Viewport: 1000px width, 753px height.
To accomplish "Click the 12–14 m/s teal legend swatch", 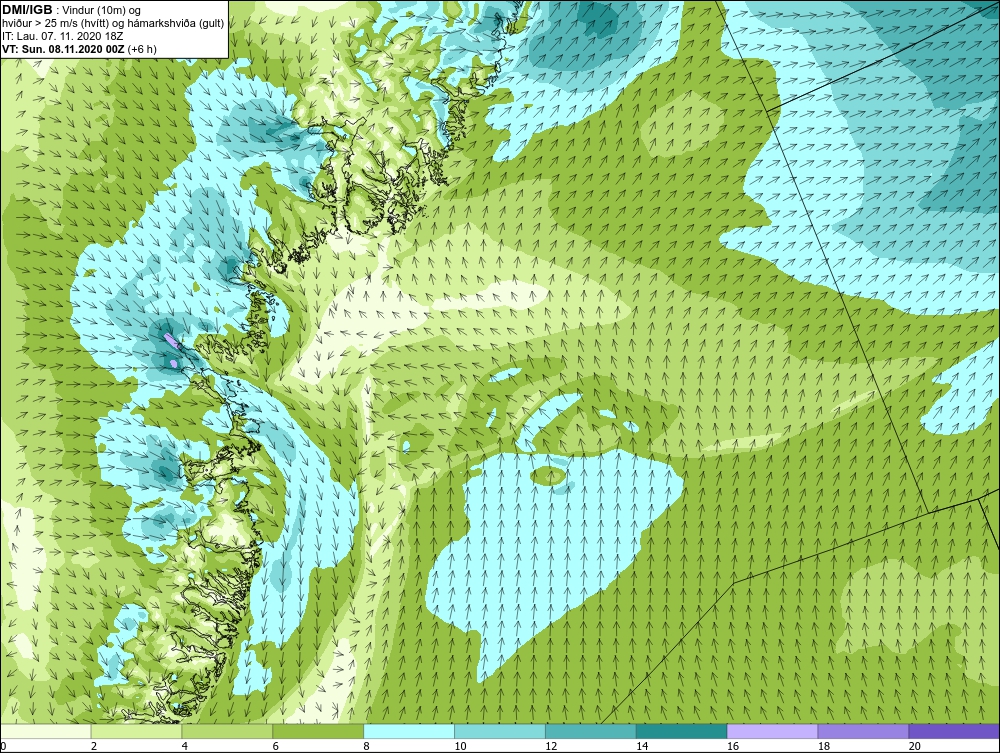I will 591,731.
